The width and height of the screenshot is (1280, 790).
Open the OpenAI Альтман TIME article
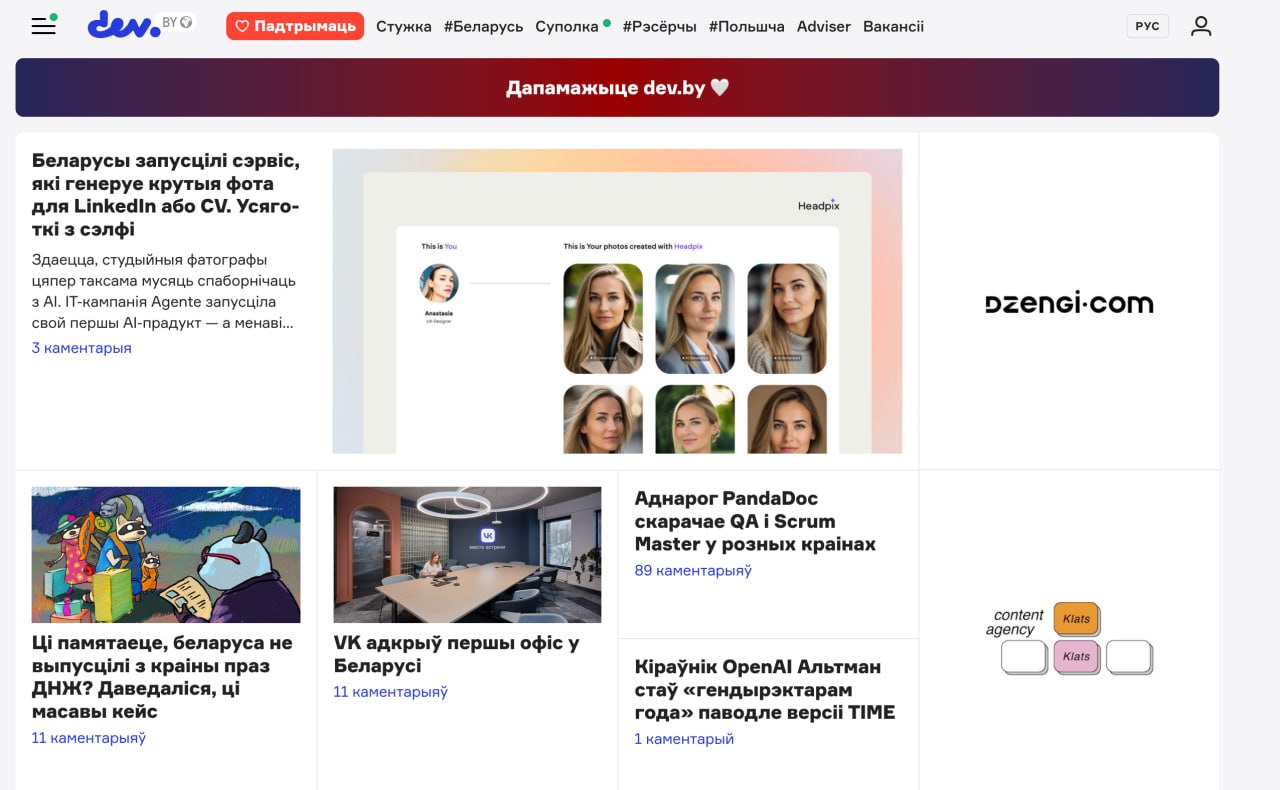pyautogui.click(x=765, y=689)
